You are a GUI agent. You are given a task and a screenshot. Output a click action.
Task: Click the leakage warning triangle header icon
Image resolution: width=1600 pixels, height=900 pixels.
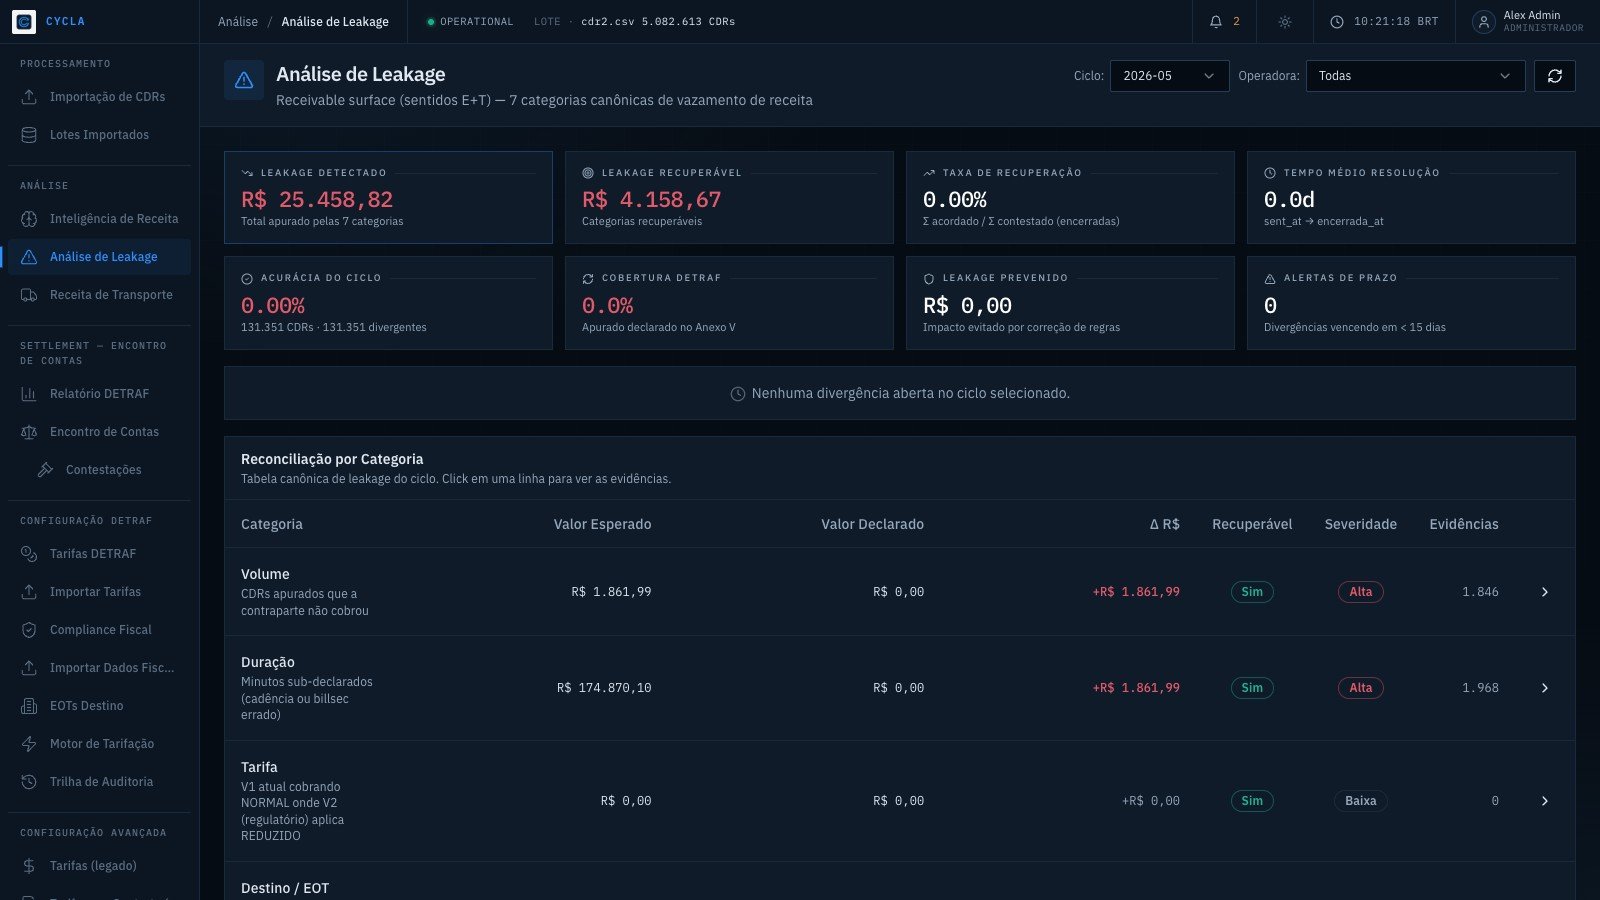244,81
